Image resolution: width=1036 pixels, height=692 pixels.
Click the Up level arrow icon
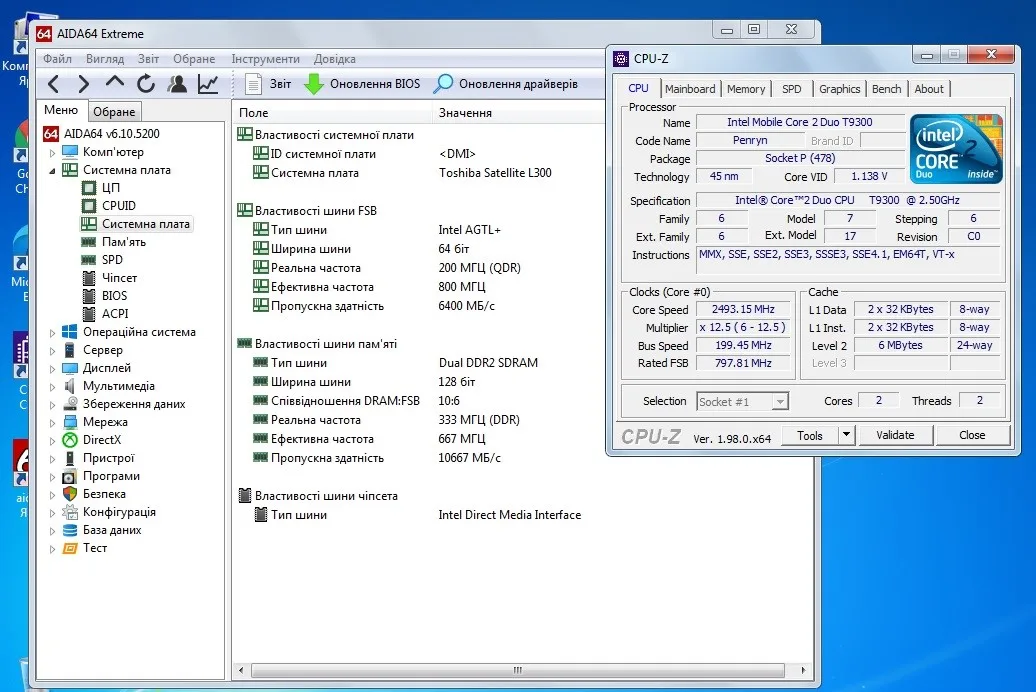[x=115, y=84]
